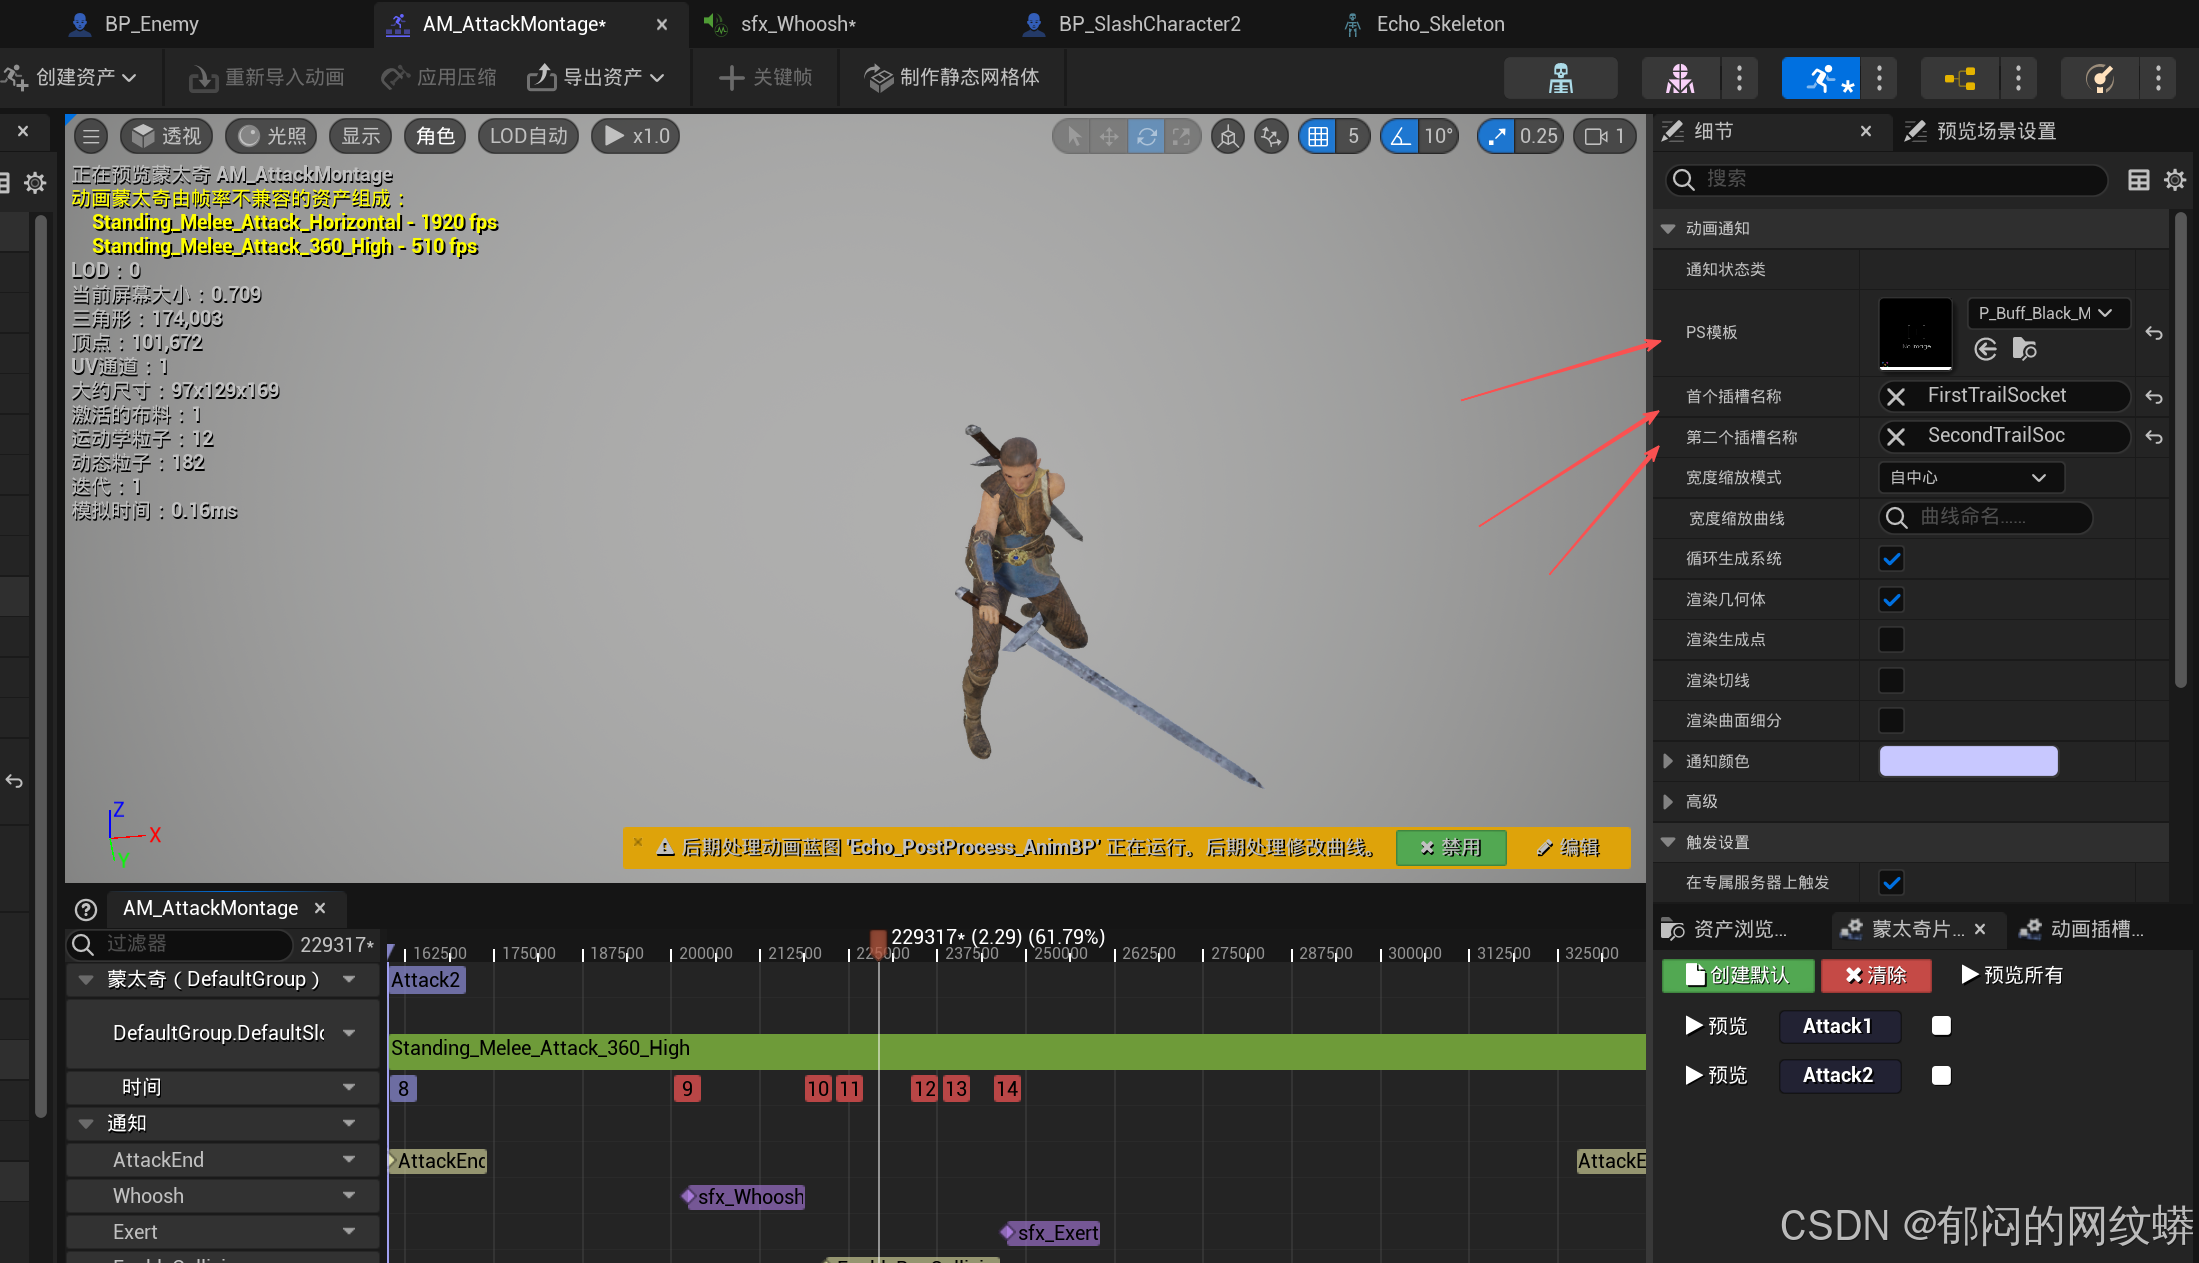Click the 创建默认 button
Image resolution: width=2199 pixels, height=1263 pixels.
tap(1737, 975)
